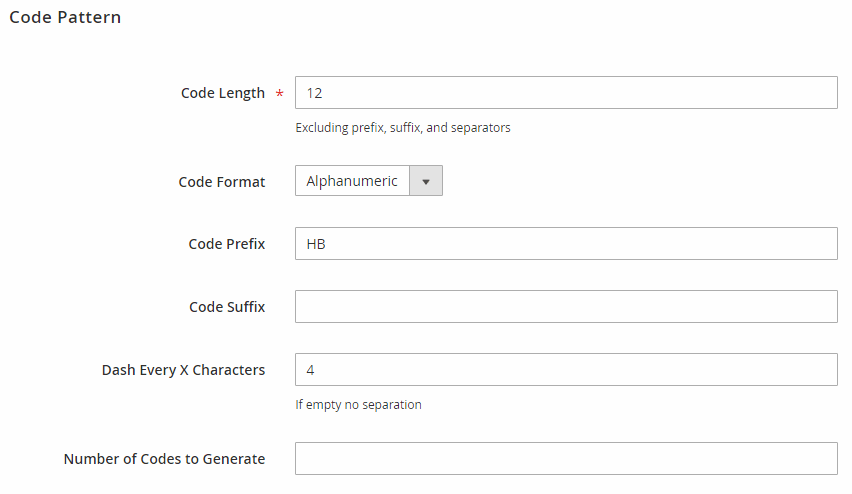The height and width of the screenshot is (494, 852).
Task: Click the Code Pattern section heading
Action: 65,17
